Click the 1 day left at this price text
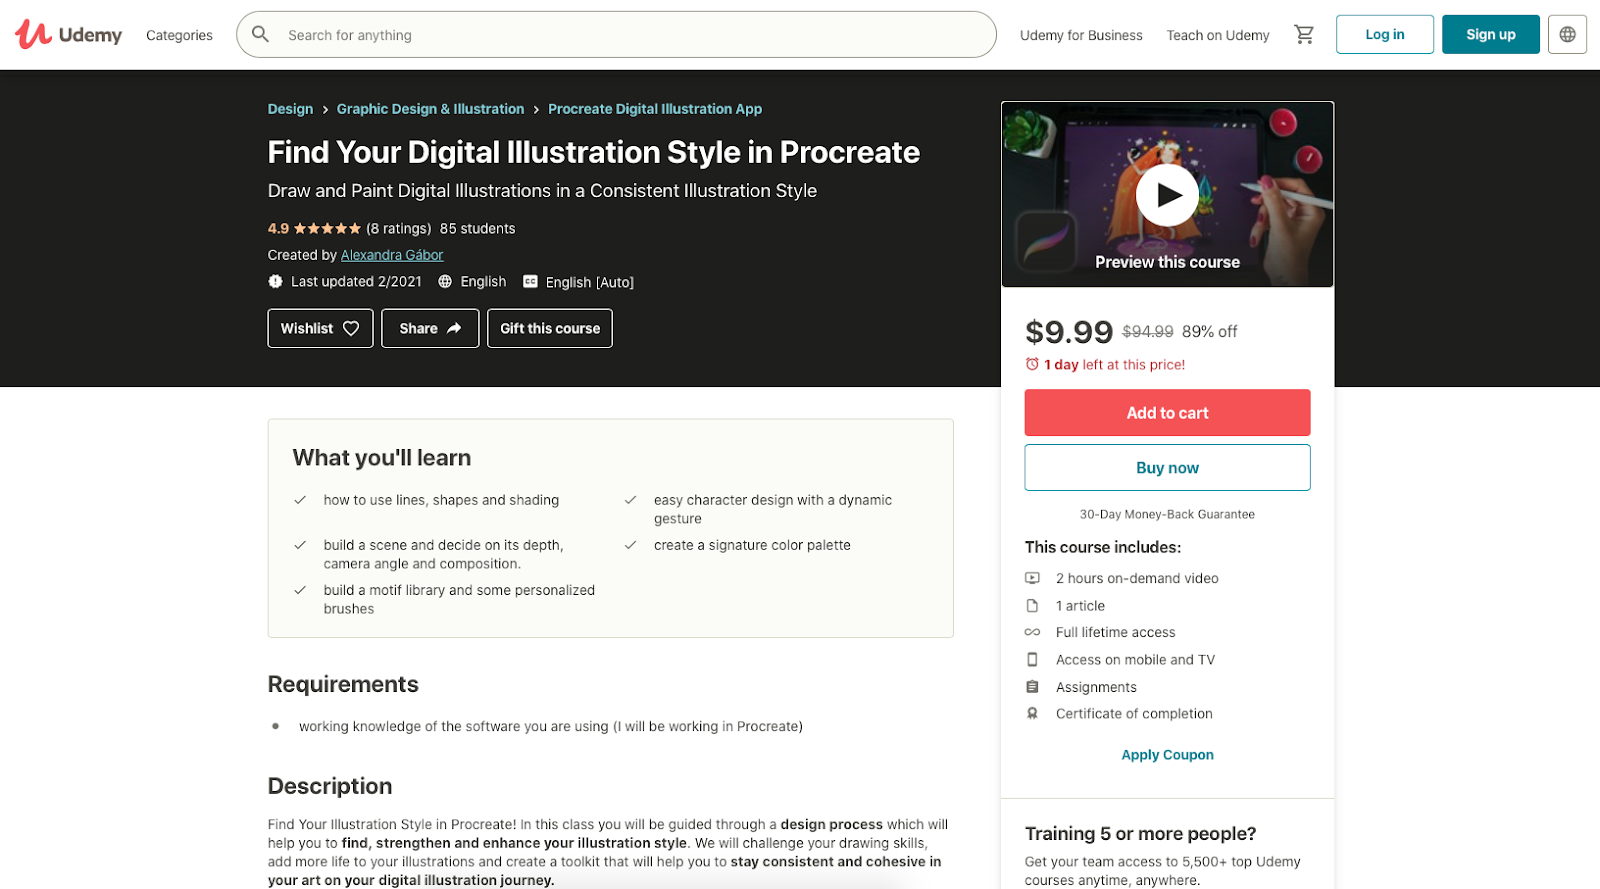The width and height of the screenshot is (1600, 889). tap(1114, 365)
